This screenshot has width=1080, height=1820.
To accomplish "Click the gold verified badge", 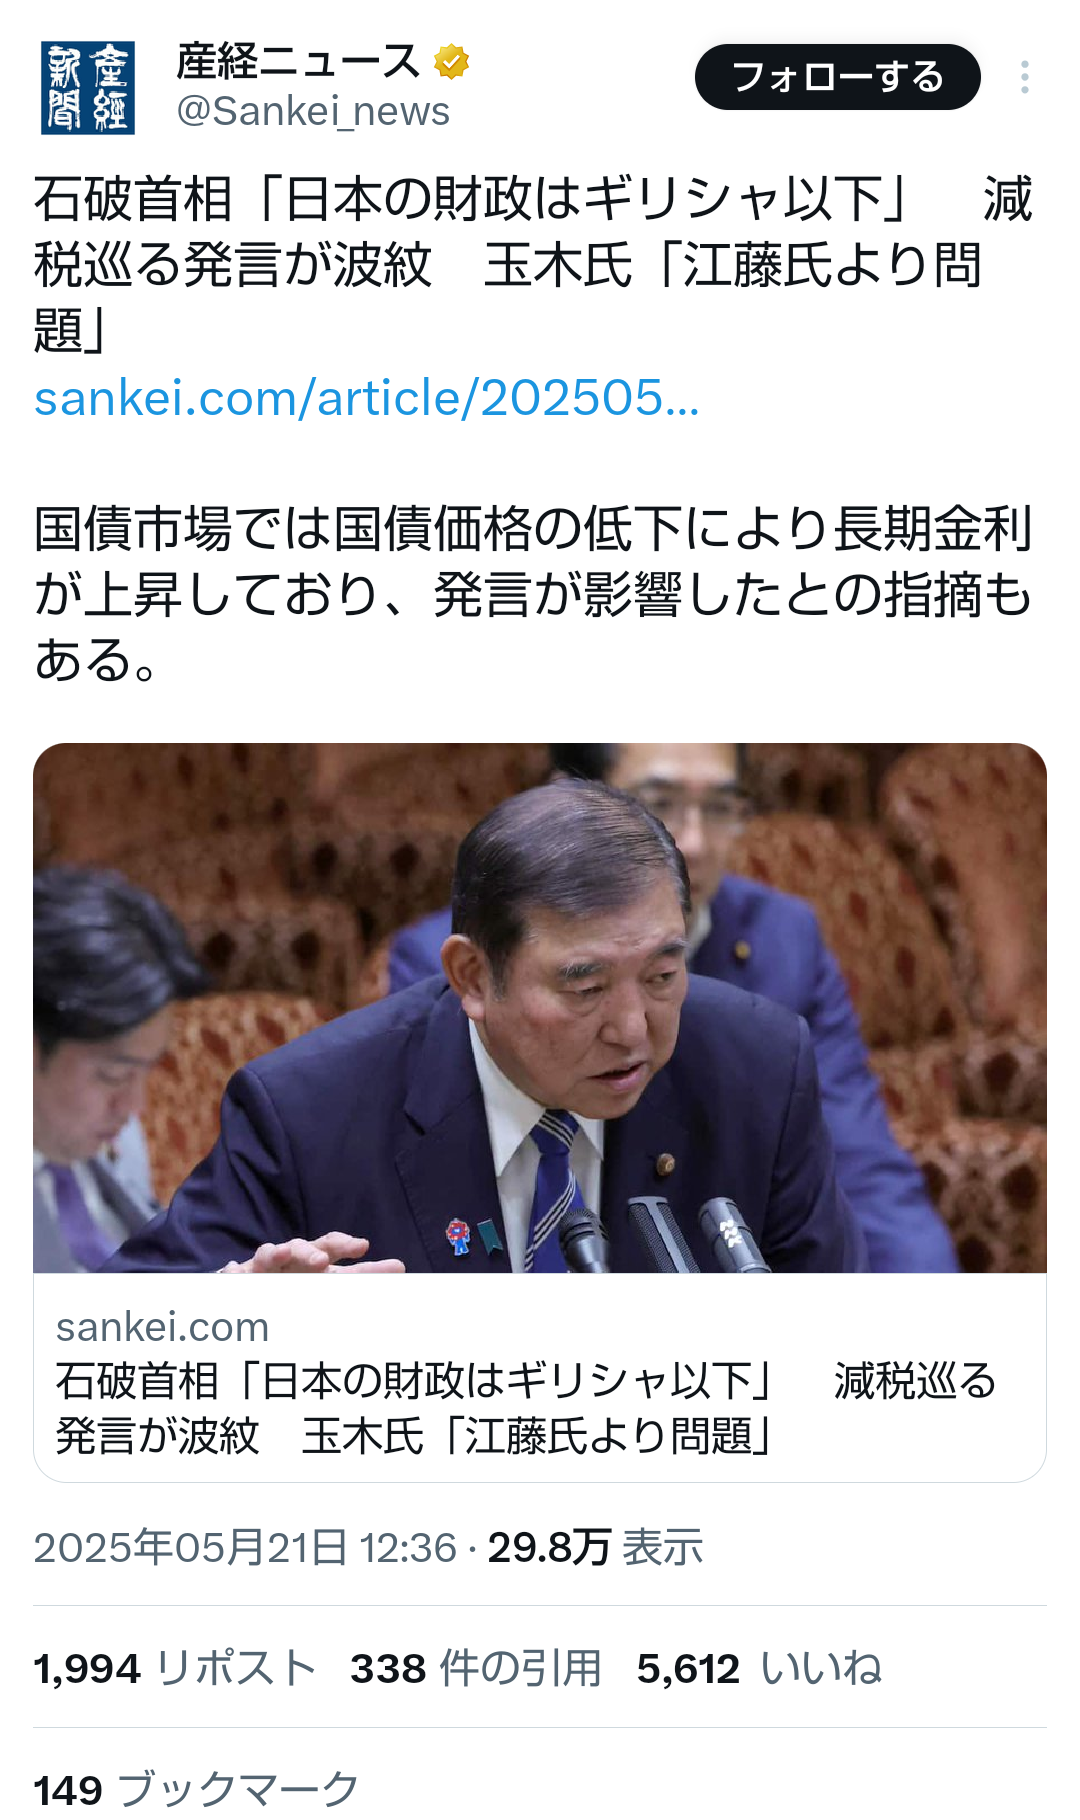I will pyautogui.click(x=452, y=62).
